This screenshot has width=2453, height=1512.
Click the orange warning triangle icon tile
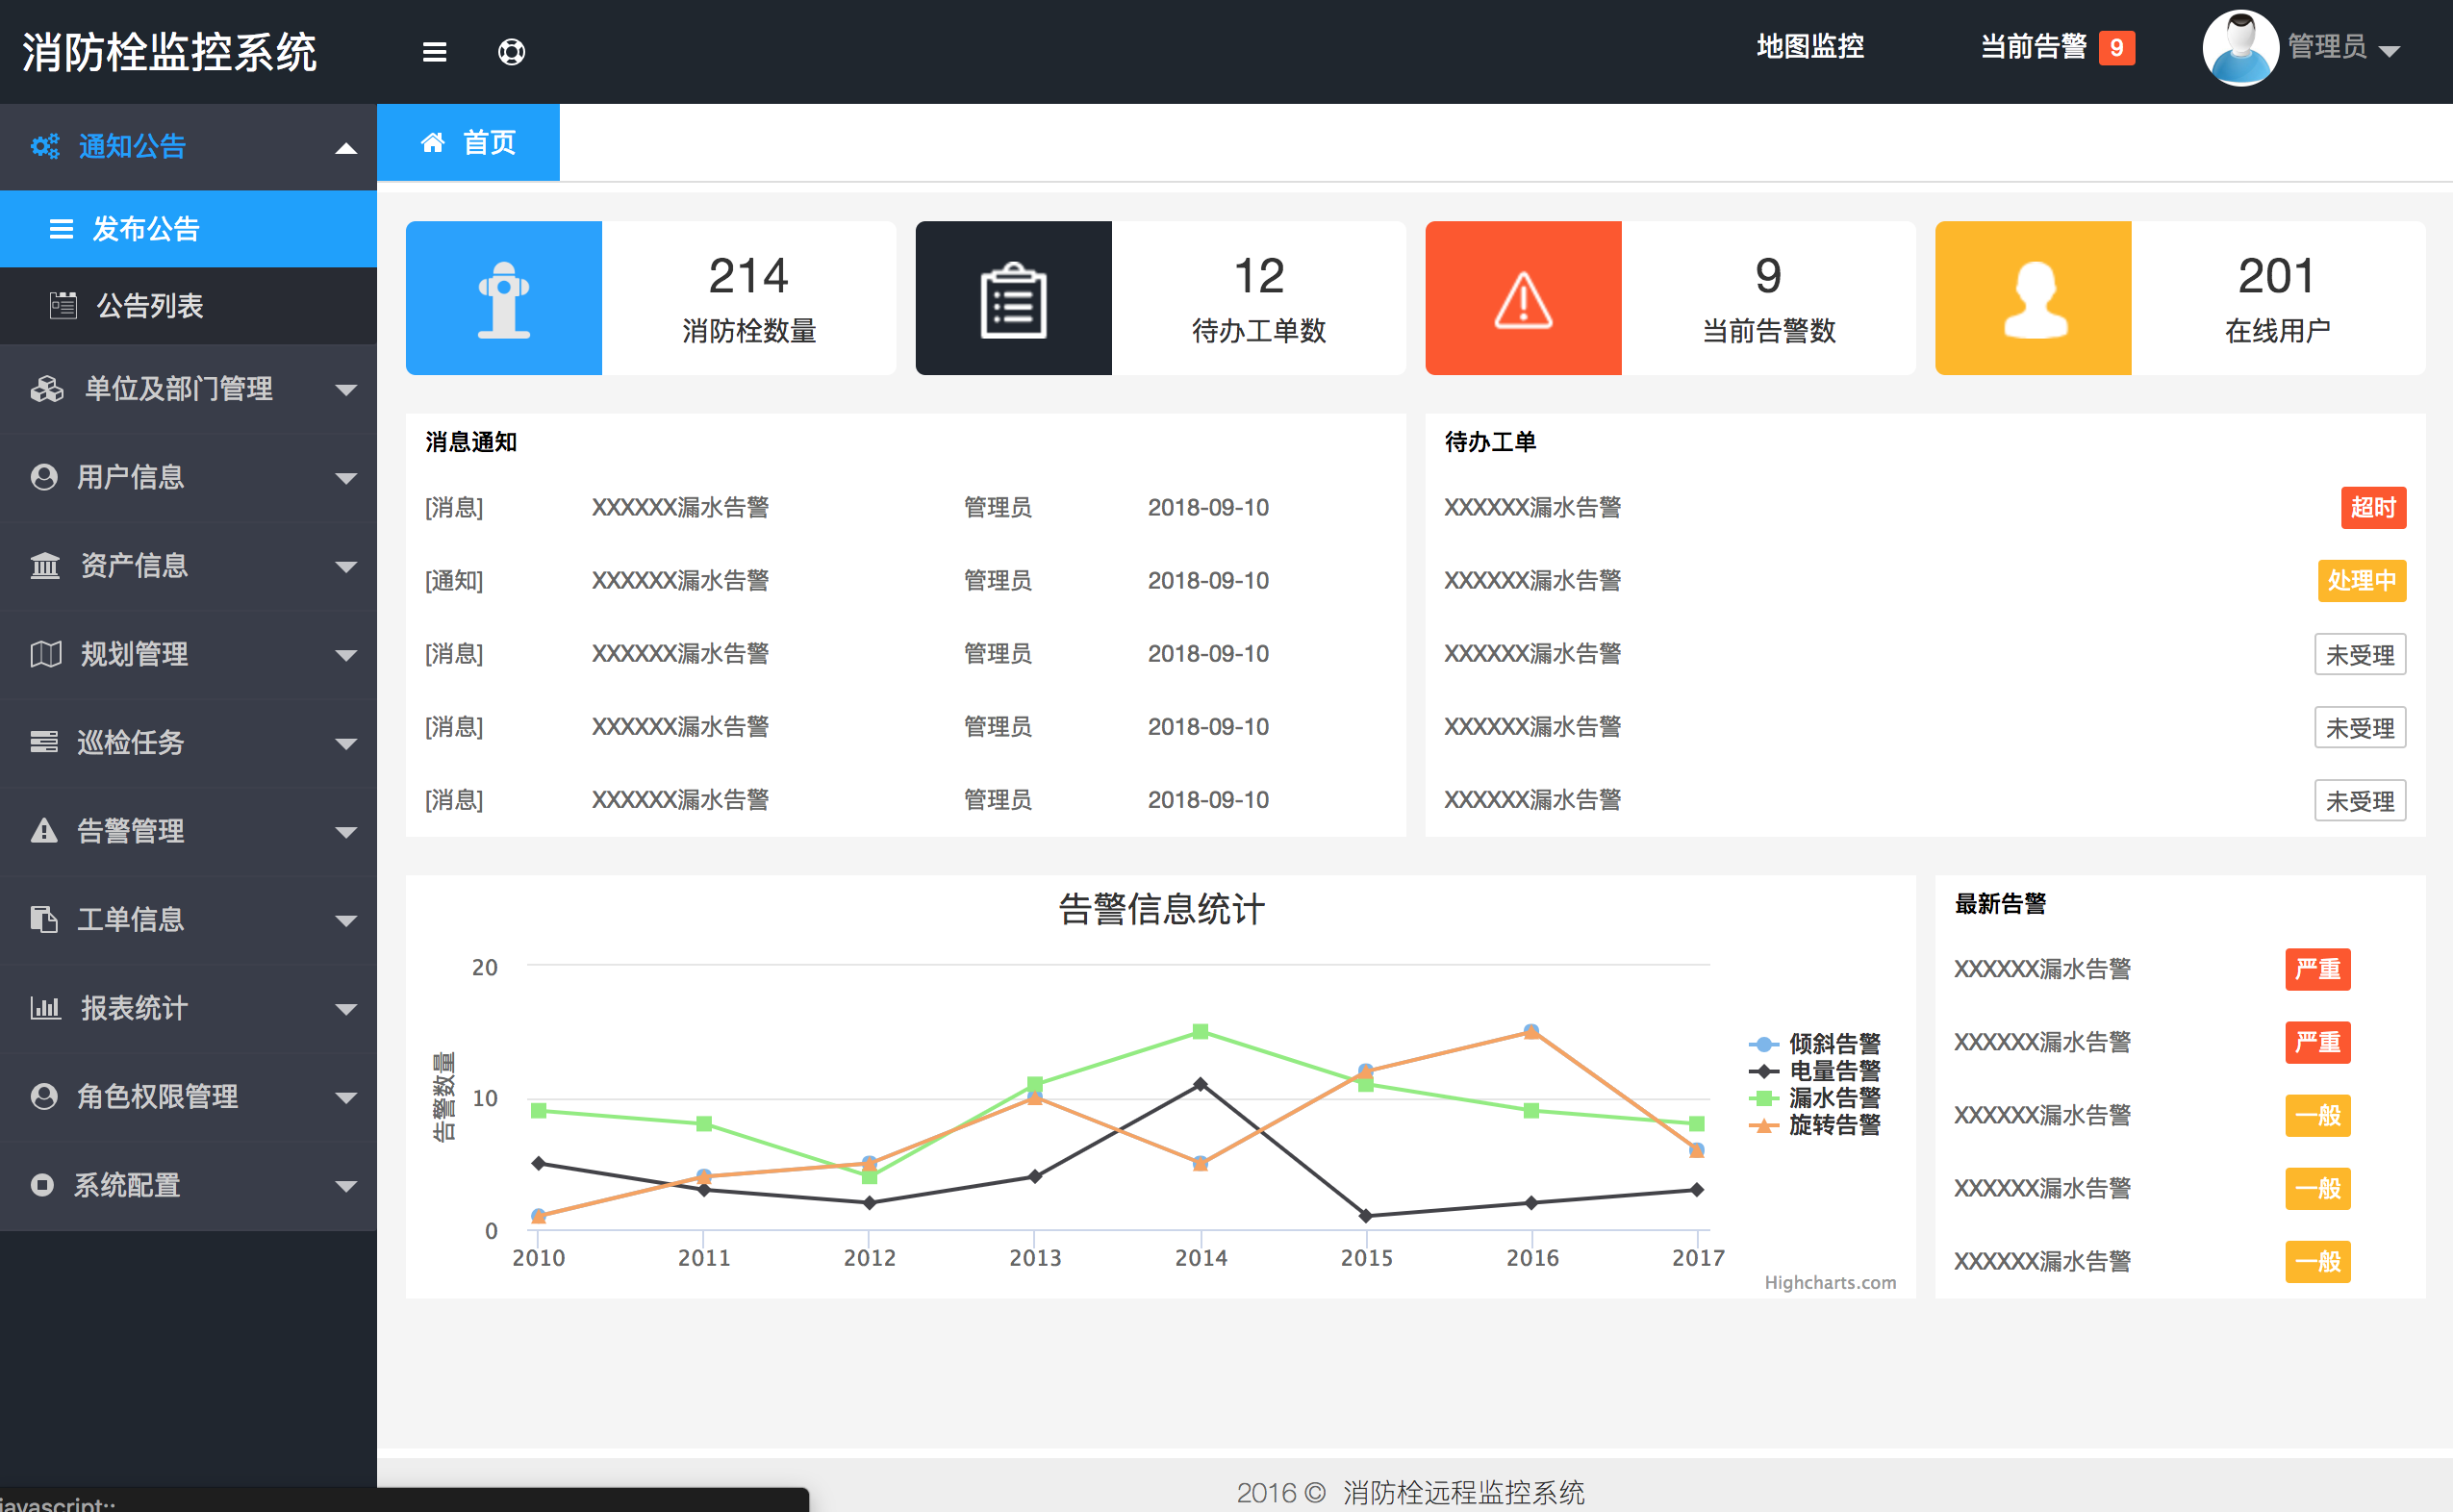click(1522, 298)
